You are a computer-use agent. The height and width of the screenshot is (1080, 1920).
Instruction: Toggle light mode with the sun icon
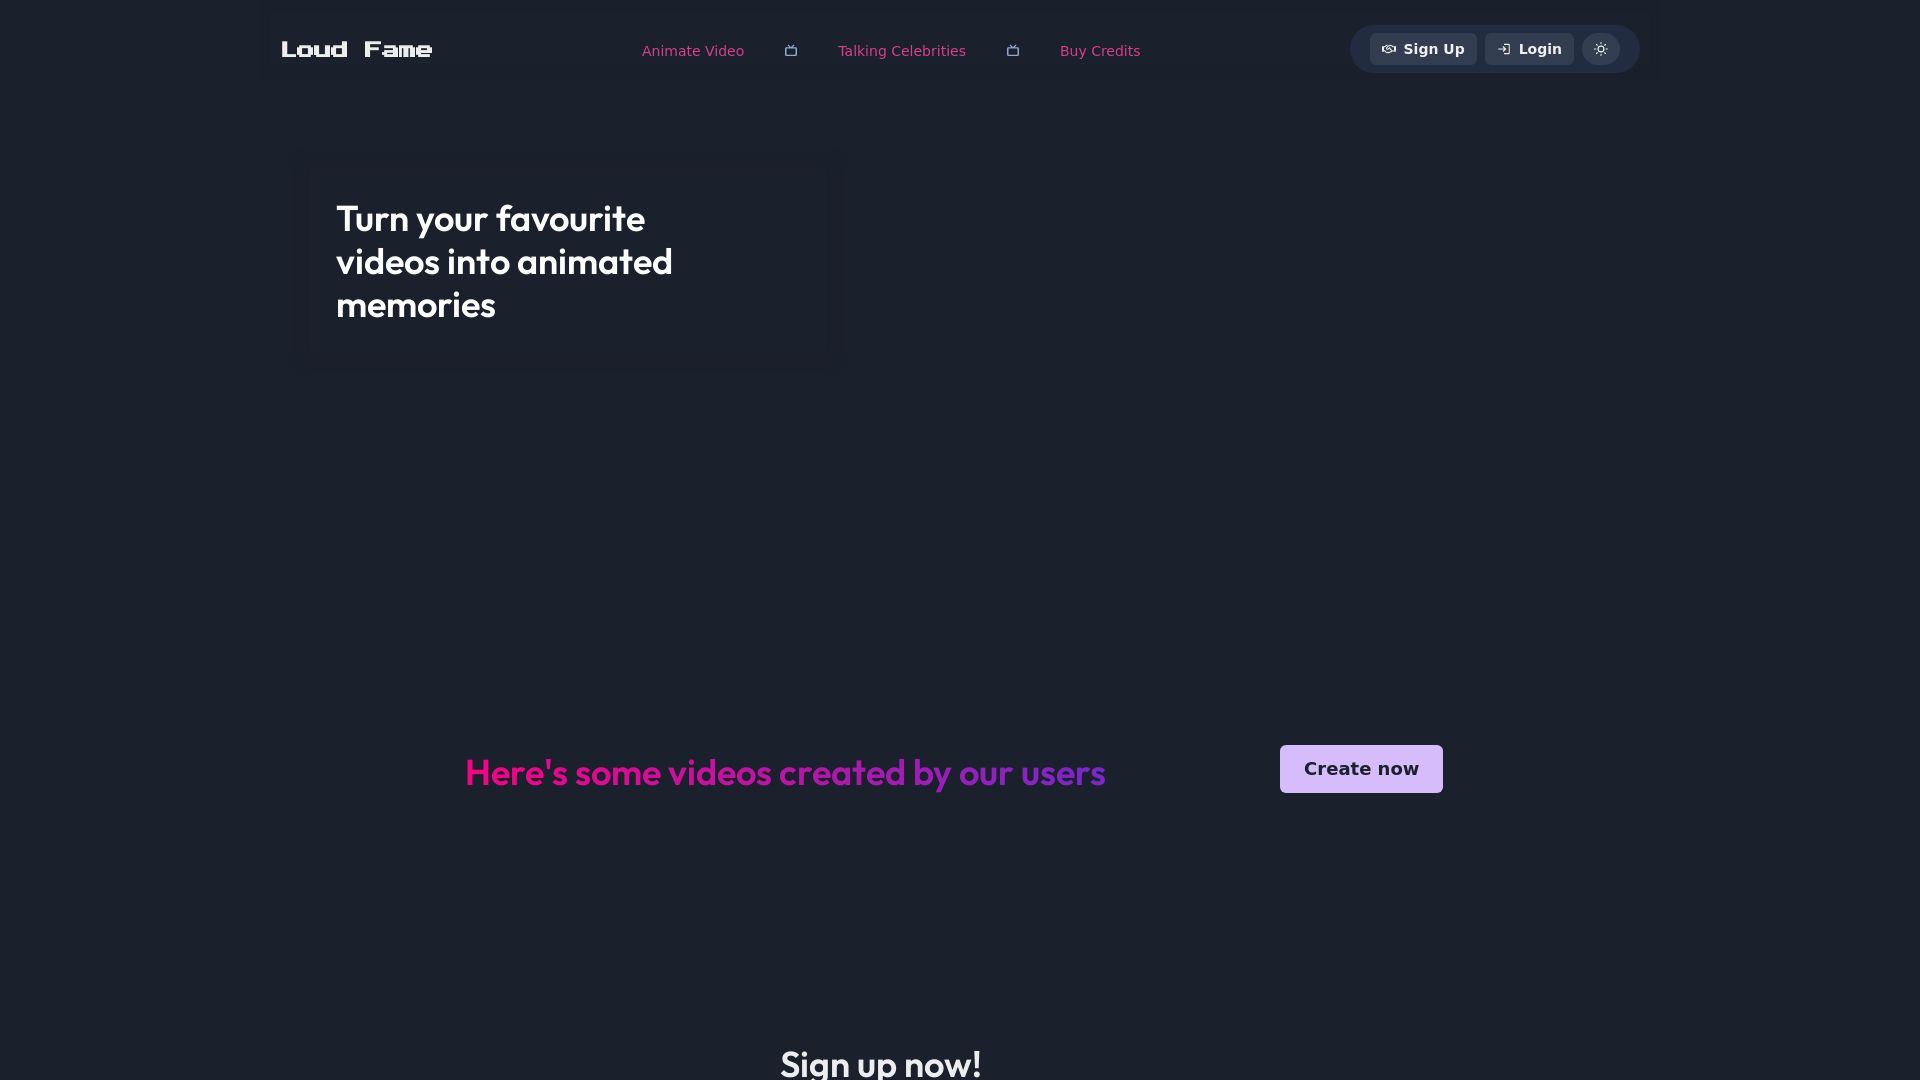pos(1601,49)
